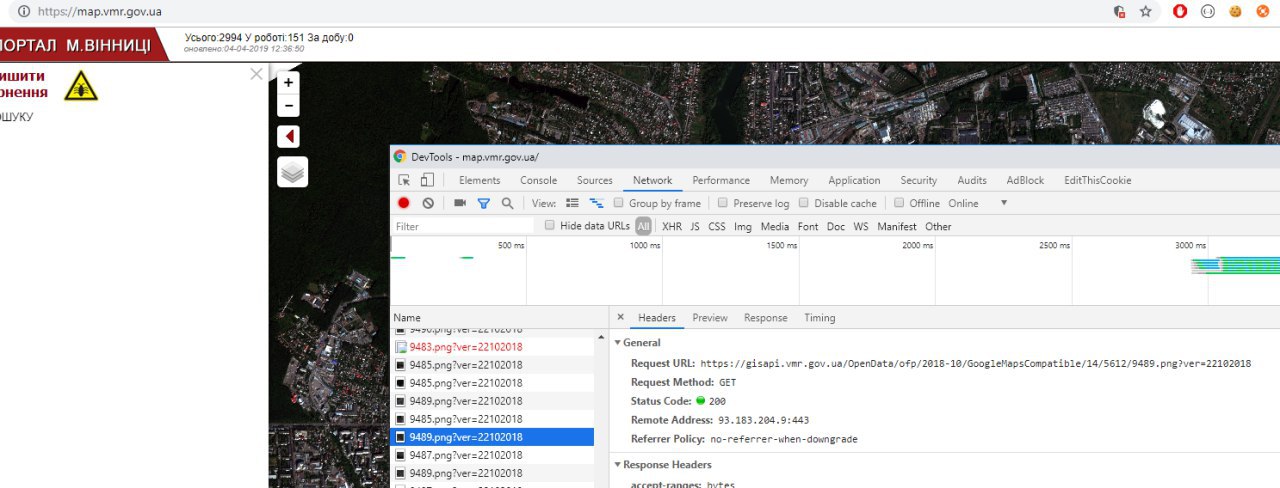This screenshot has height=488, width=1280.
Task: Toggle the blue network filter icon
Action: pyautogui.click(x=483, y=203)
